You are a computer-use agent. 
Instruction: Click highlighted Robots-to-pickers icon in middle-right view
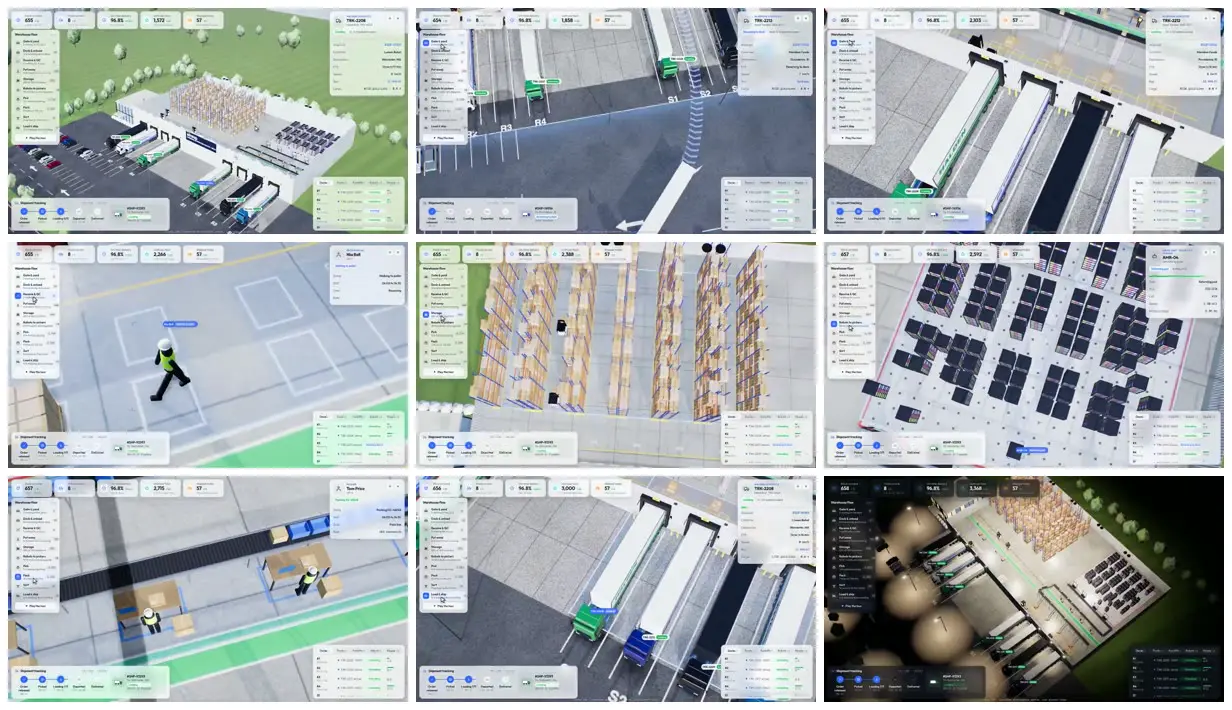click(834, 323)
